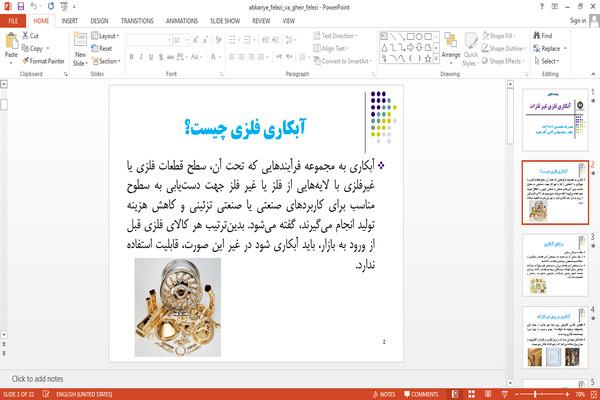600x400 pixels.
Task: Click the zoom in plus button
Action: [x=567, y=394]
